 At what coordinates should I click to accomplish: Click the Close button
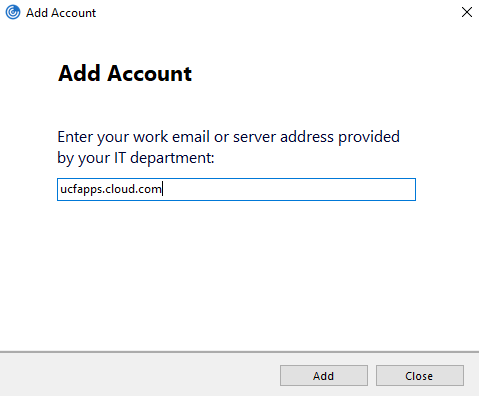tap(420, 376)
